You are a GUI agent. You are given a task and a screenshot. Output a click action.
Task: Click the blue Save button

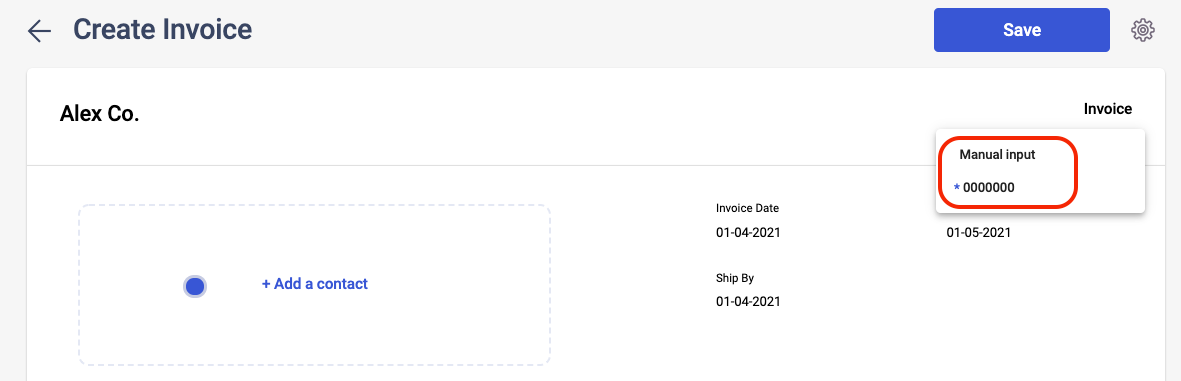[x=1021, y=30]
